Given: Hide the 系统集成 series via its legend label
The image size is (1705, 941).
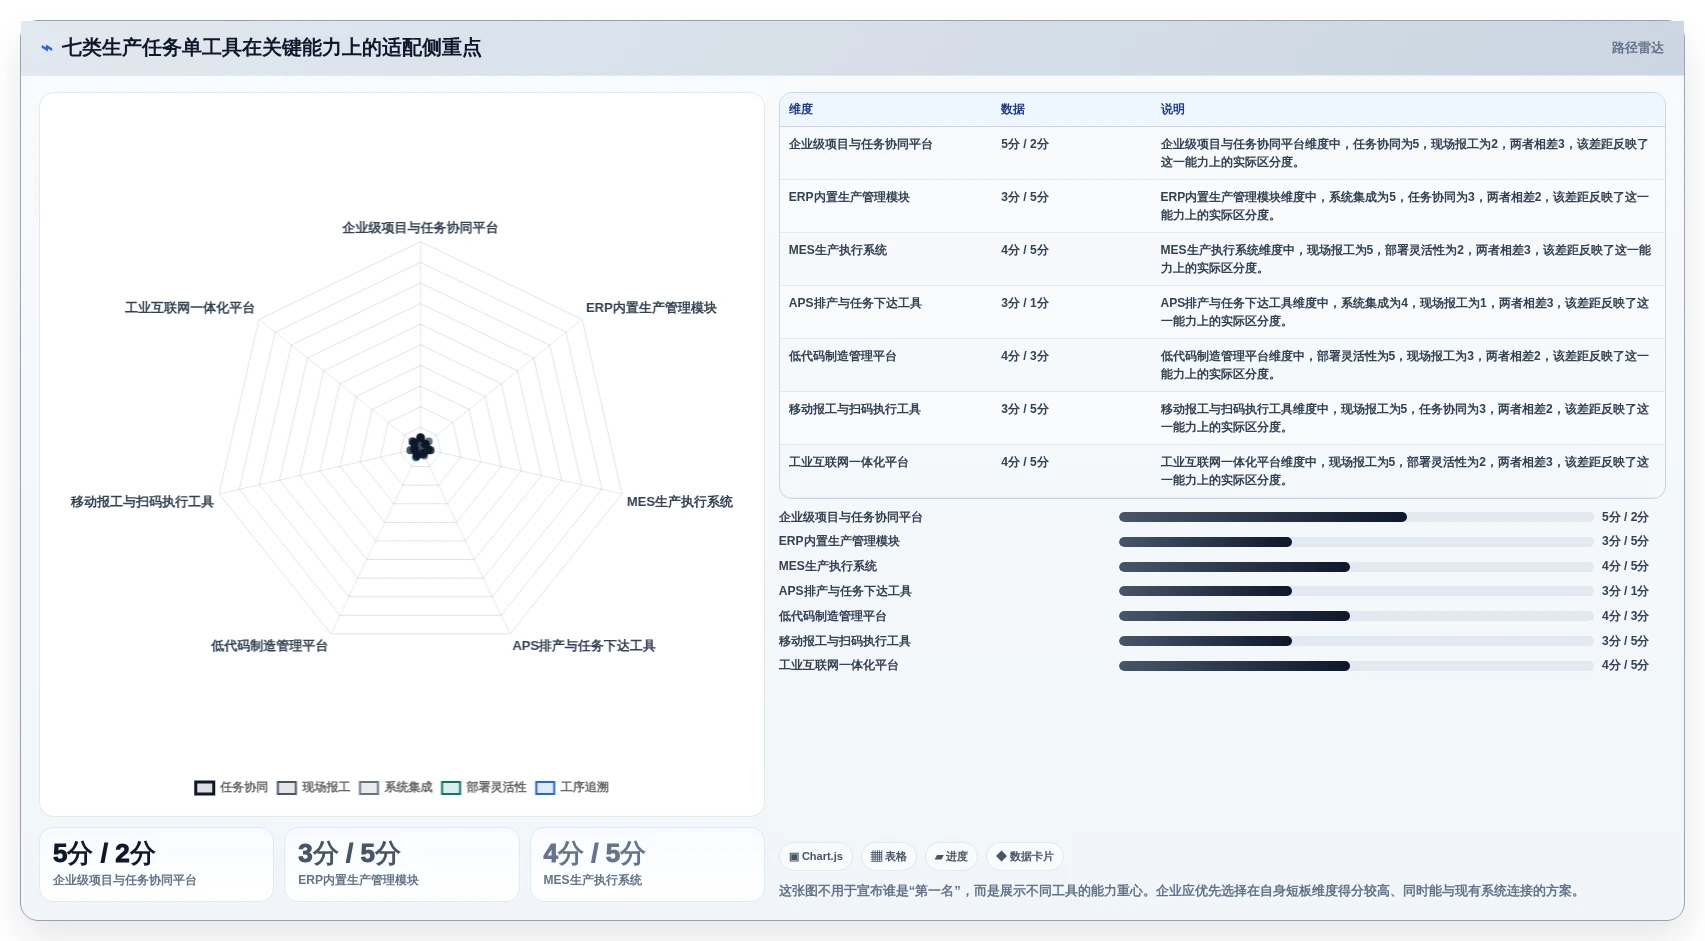Looking at the screenshot, I should pos(408,788).
